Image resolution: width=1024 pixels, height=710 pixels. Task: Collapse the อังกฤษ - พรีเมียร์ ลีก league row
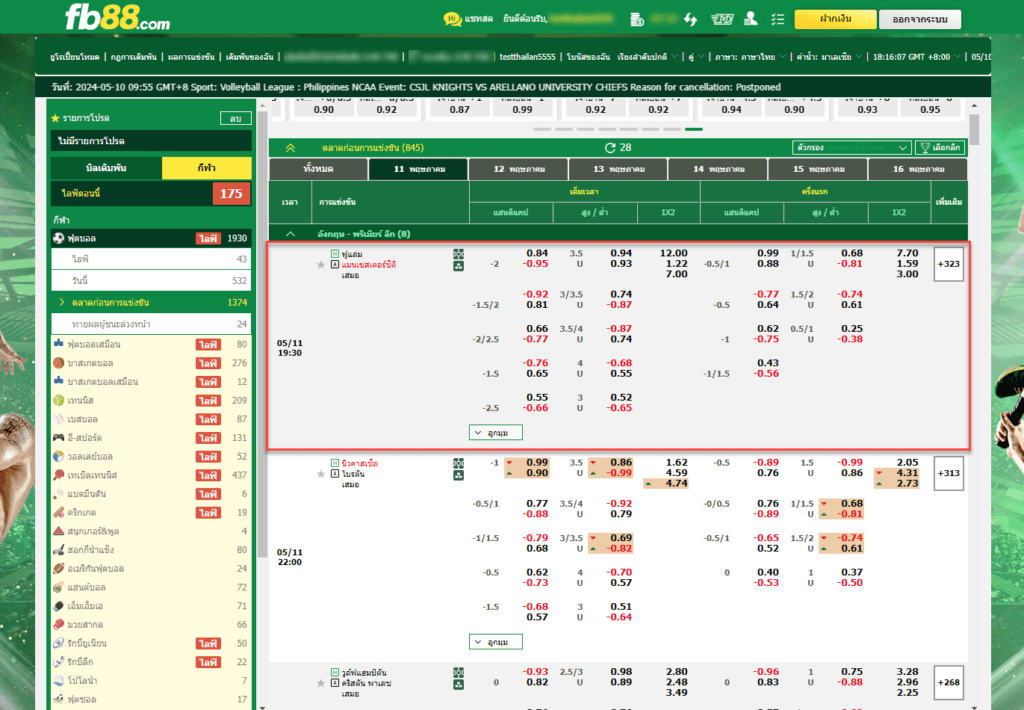291,234
